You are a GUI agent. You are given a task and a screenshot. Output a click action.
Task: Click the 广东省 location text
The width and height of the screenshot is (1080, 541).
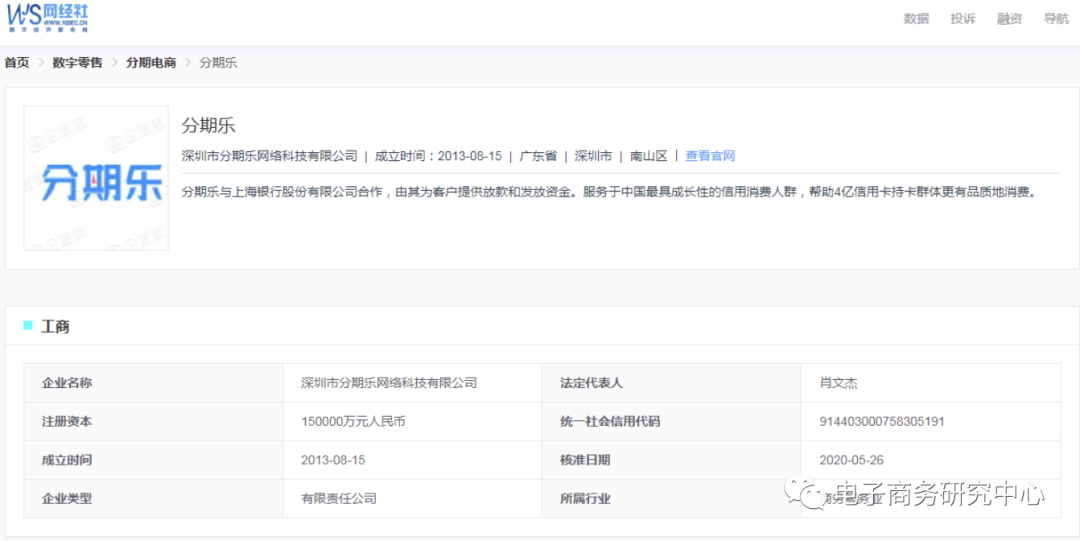point(538,156)
